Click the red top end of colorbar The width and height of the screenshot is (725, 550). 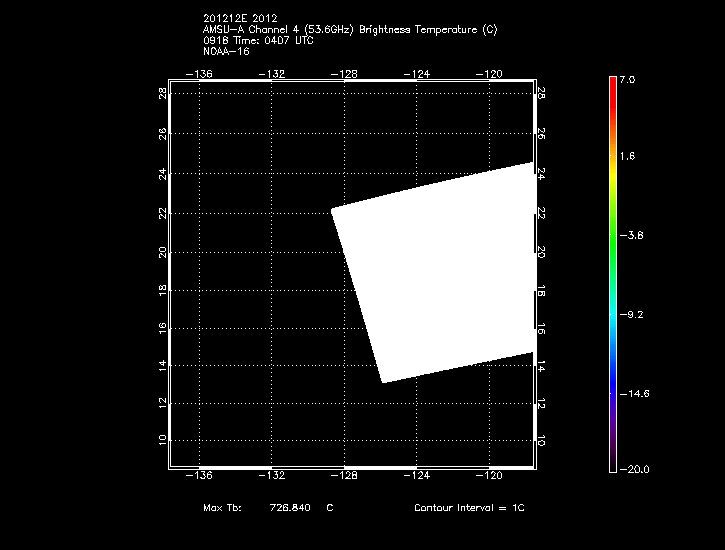[612, 84]
